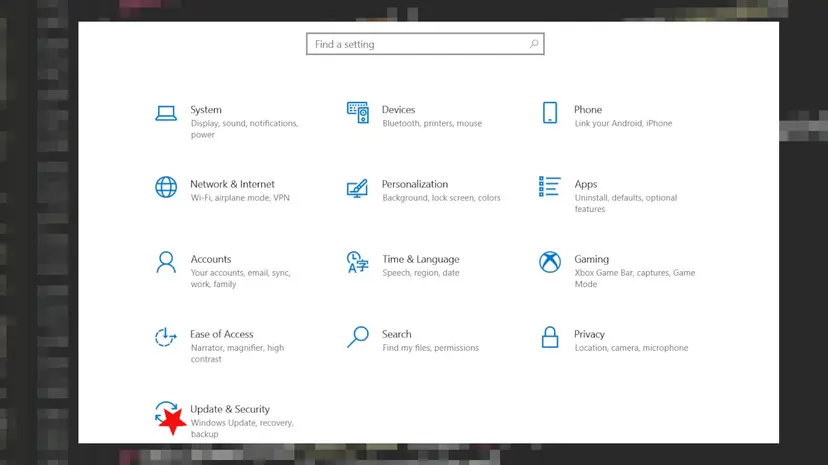Click 'Find my files, permissions' description

(430, 347)
